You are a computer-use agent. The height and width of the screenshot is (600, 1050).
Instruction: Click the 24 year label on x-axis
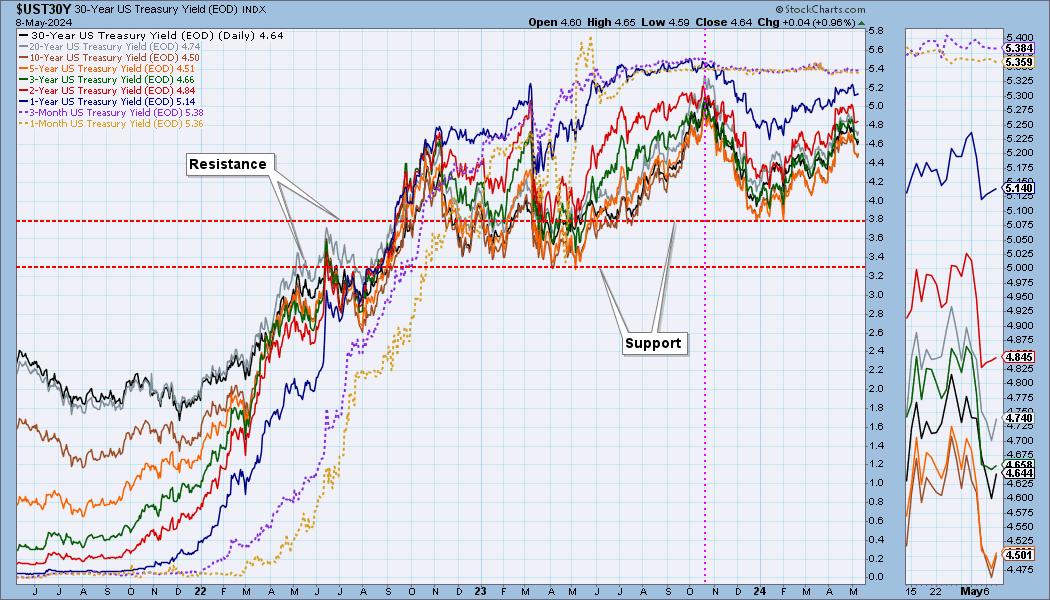(759, 592)
